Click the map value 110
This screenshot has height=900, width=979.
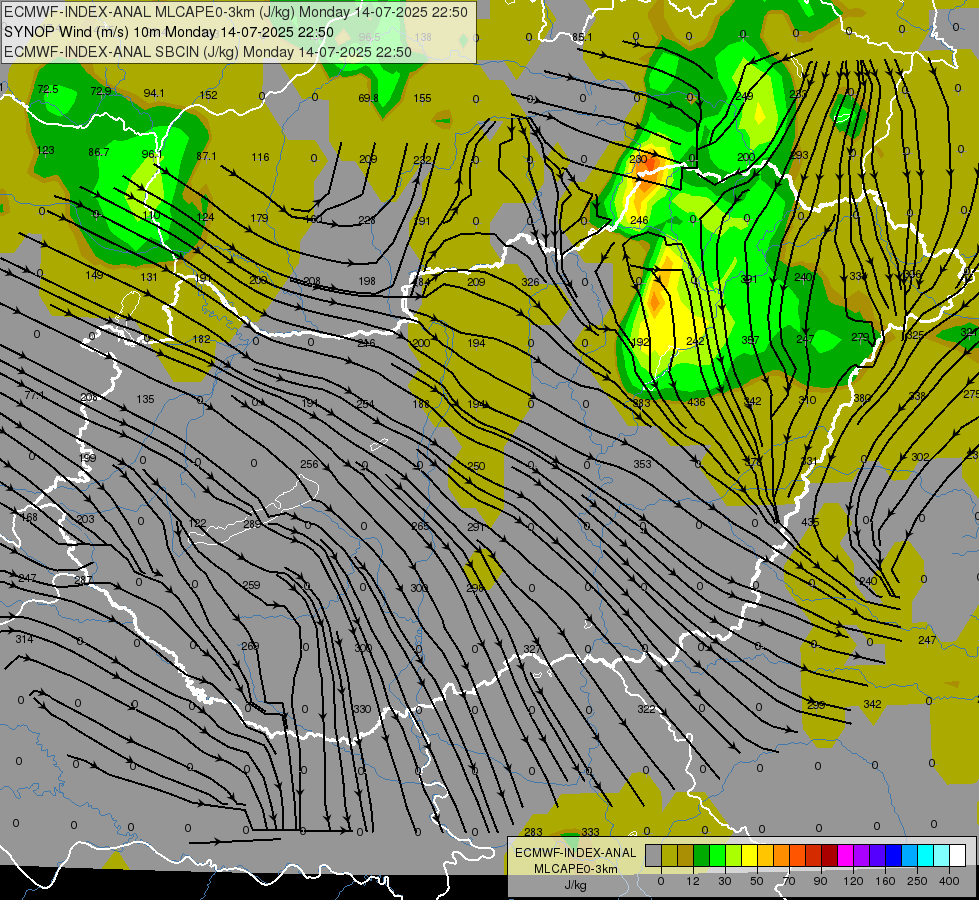point(151,215)
